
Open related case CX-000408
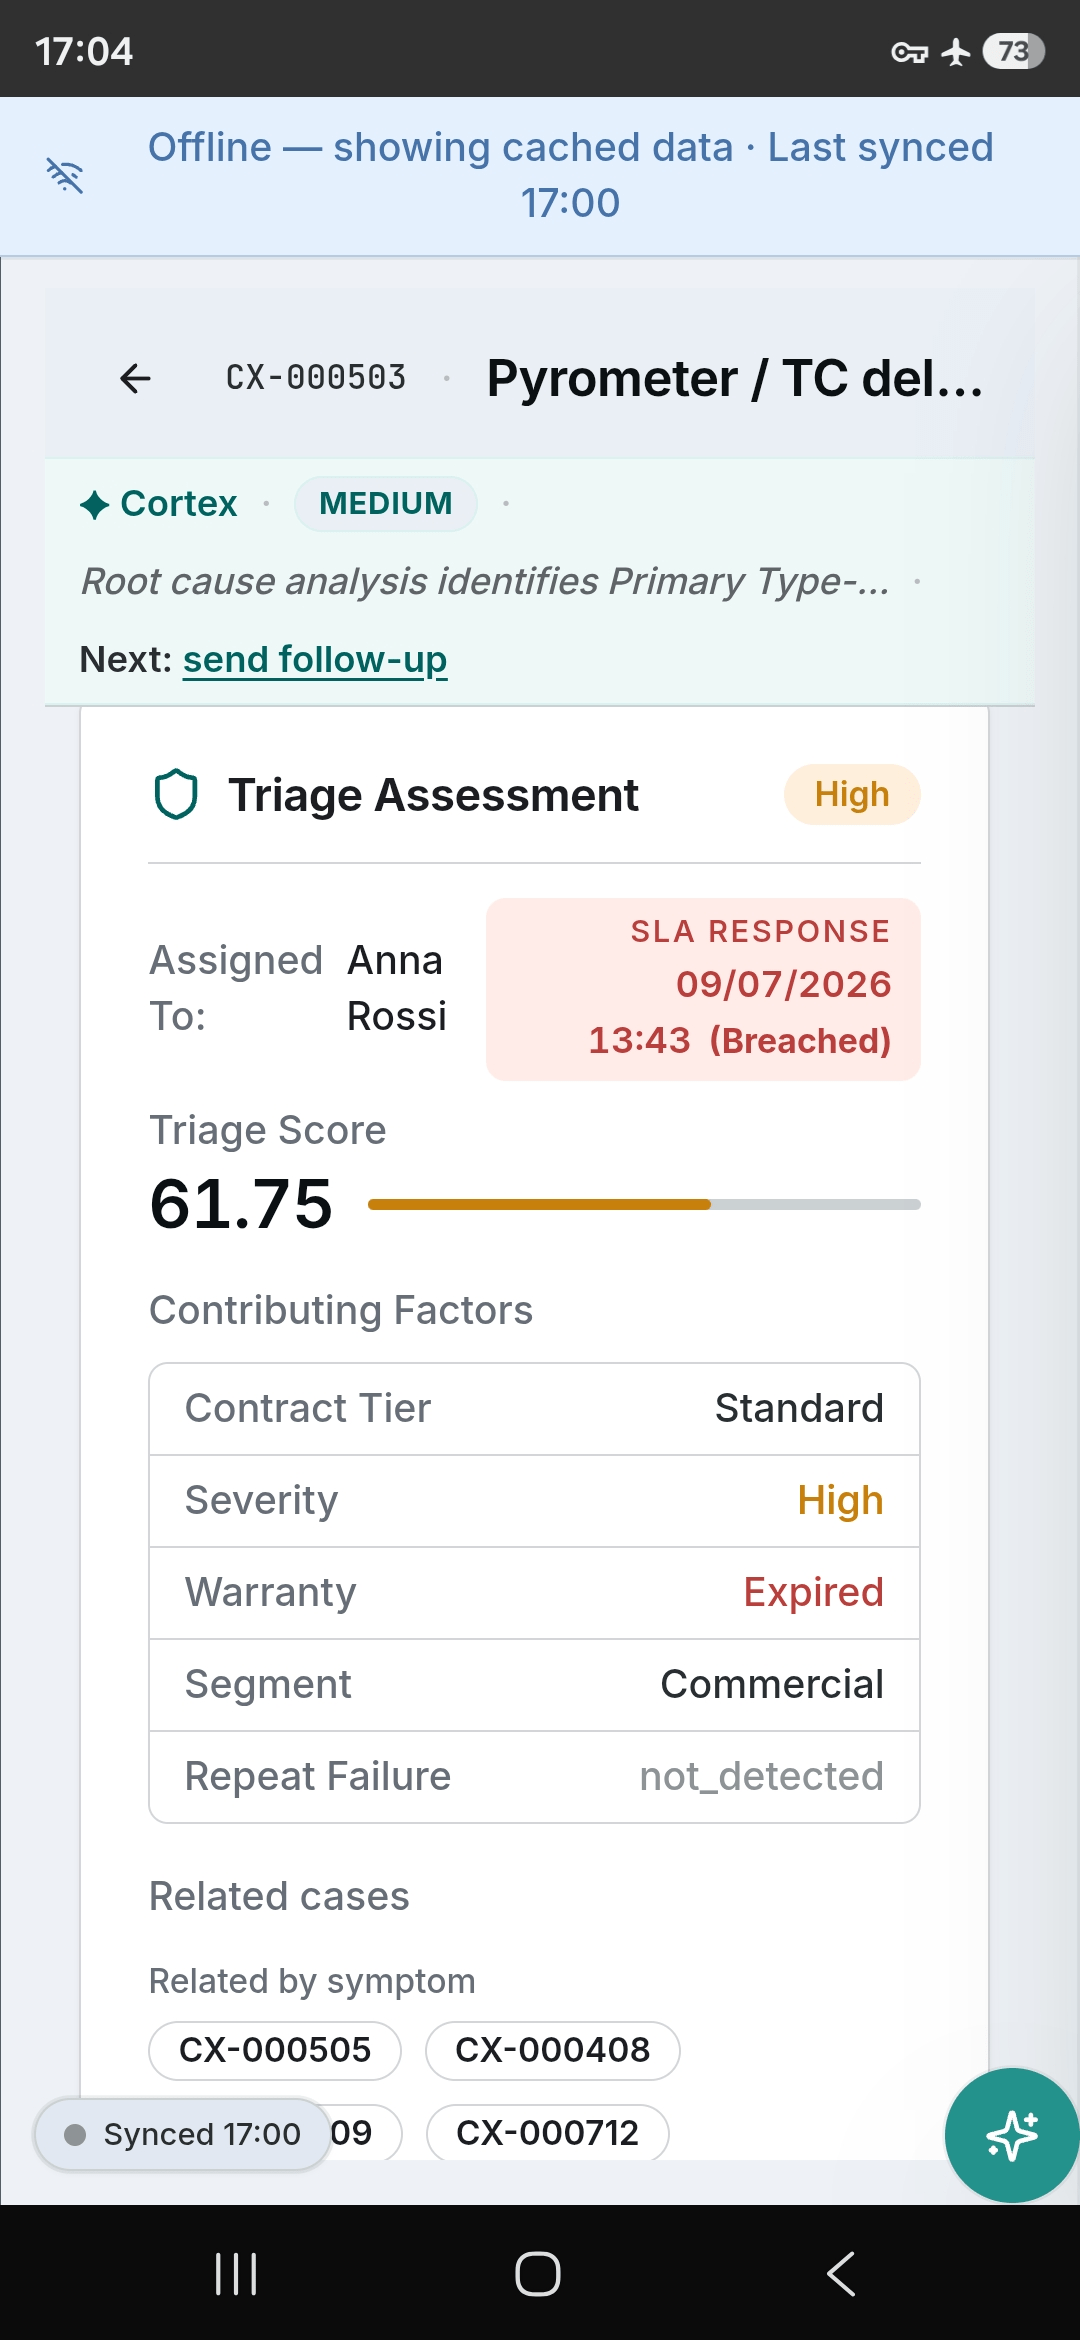pos(553,2050)
